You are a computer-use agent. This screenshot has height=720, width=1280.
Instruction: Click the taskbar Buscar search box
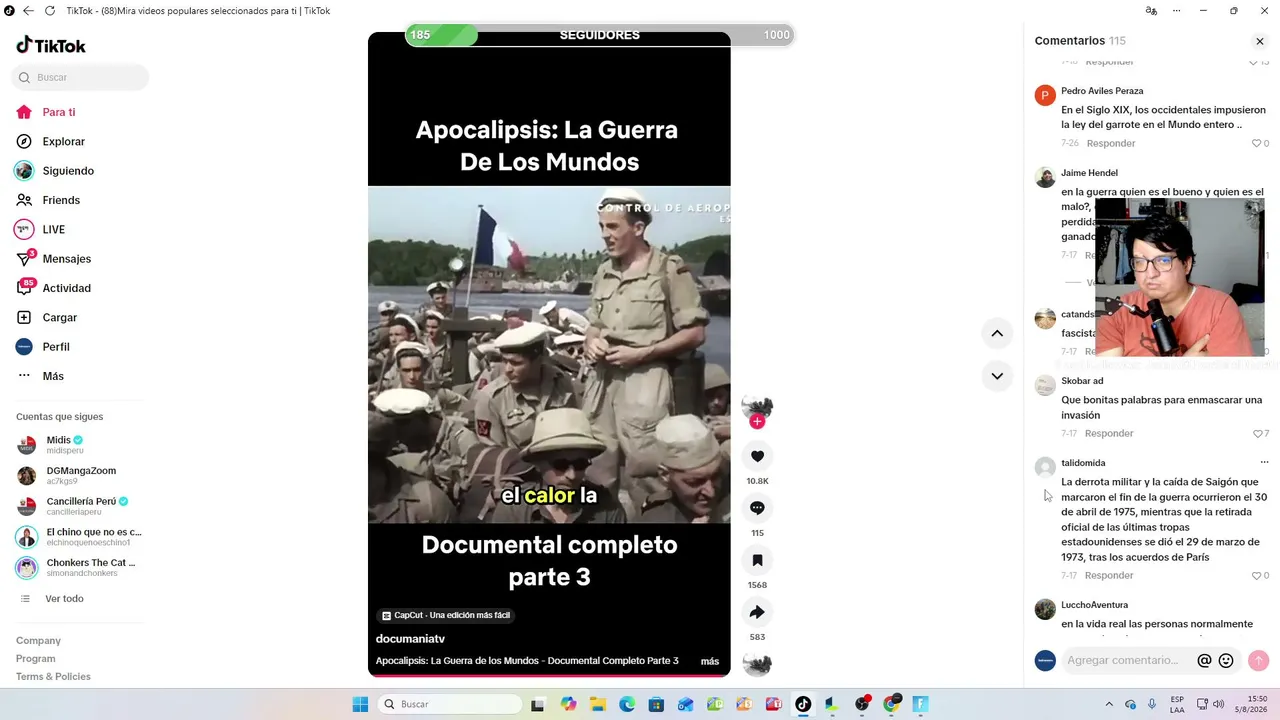pos(450,704)
